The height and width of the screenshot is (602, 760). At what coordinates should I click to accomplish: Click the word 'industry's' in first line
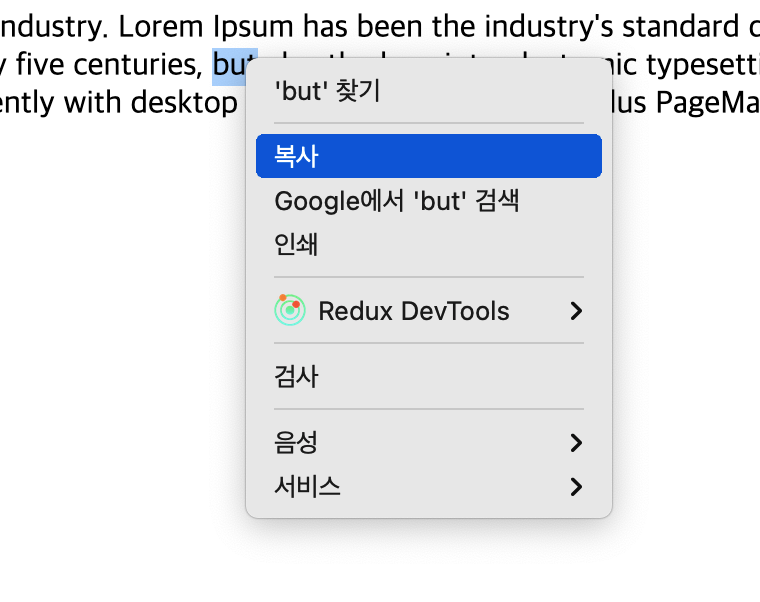coord(549,27)
